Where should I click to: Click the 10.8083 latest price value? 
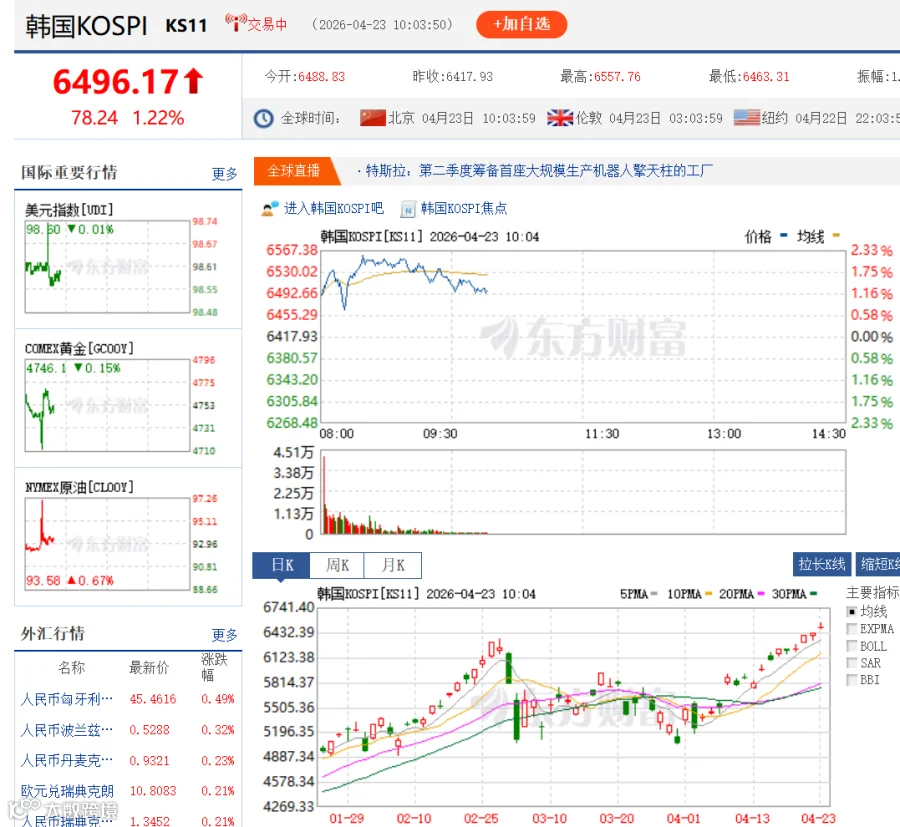[x=153, y=791]
